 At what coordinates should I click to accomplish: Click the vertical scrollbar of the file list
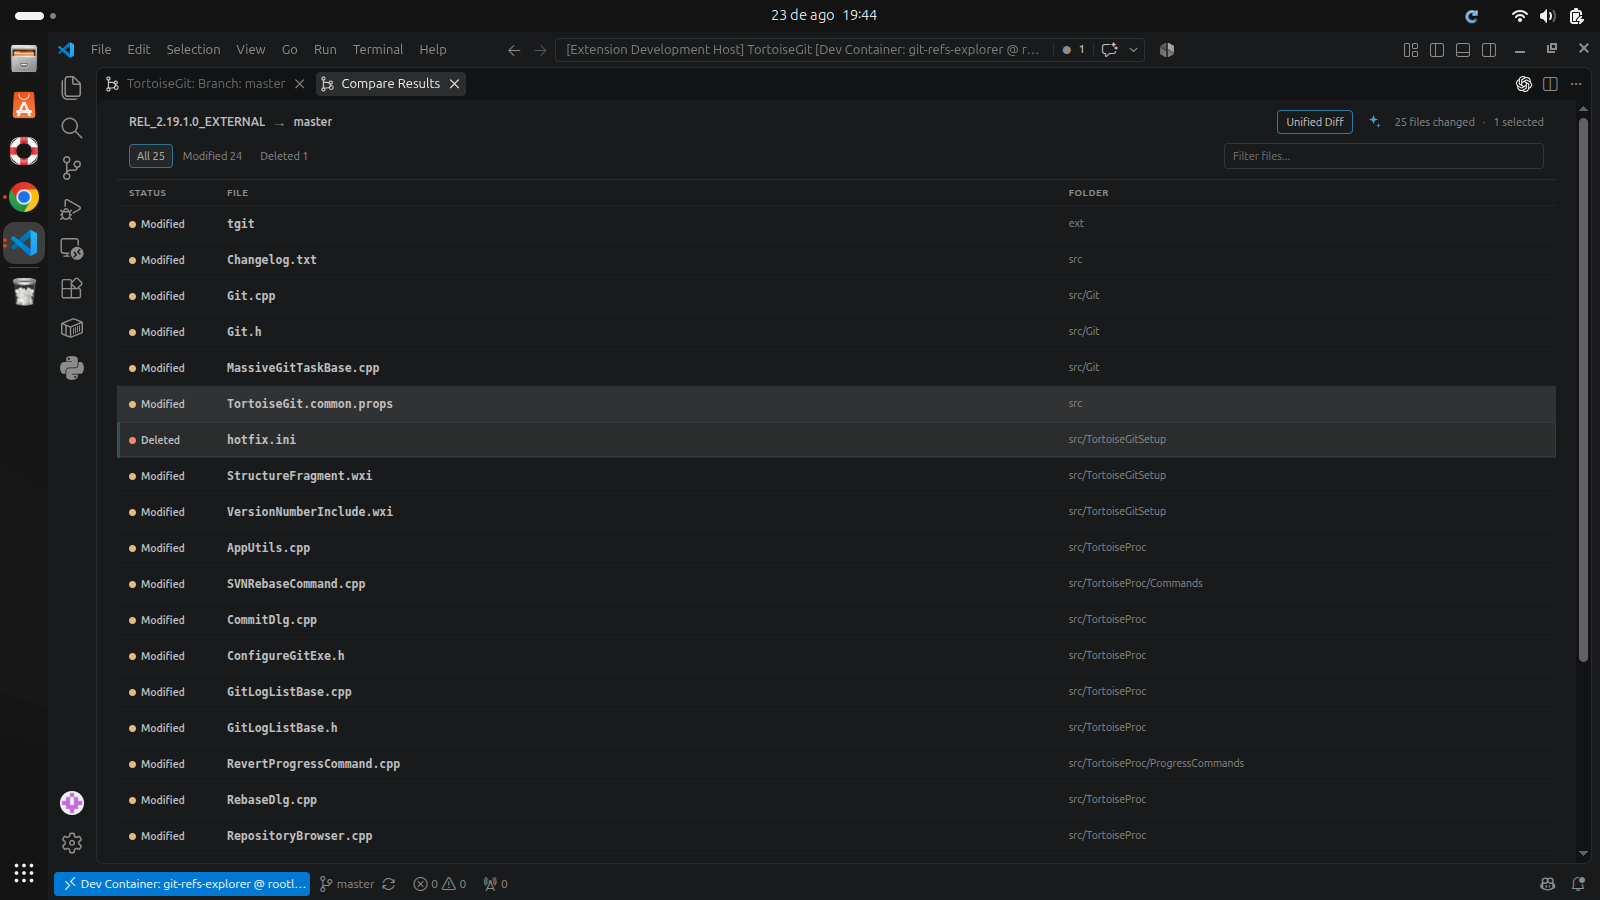point(1583,390)
